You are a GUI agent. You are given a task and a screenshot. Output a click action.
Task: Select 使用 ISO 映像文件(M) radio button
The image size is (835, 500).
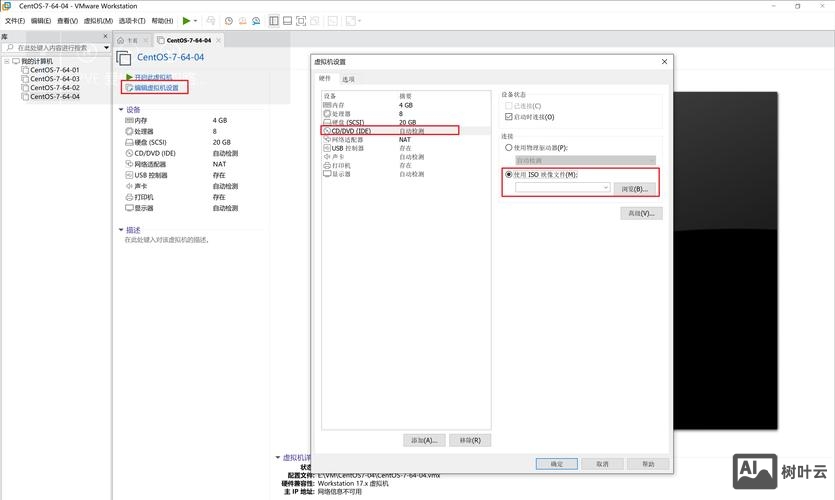point(509,174)
